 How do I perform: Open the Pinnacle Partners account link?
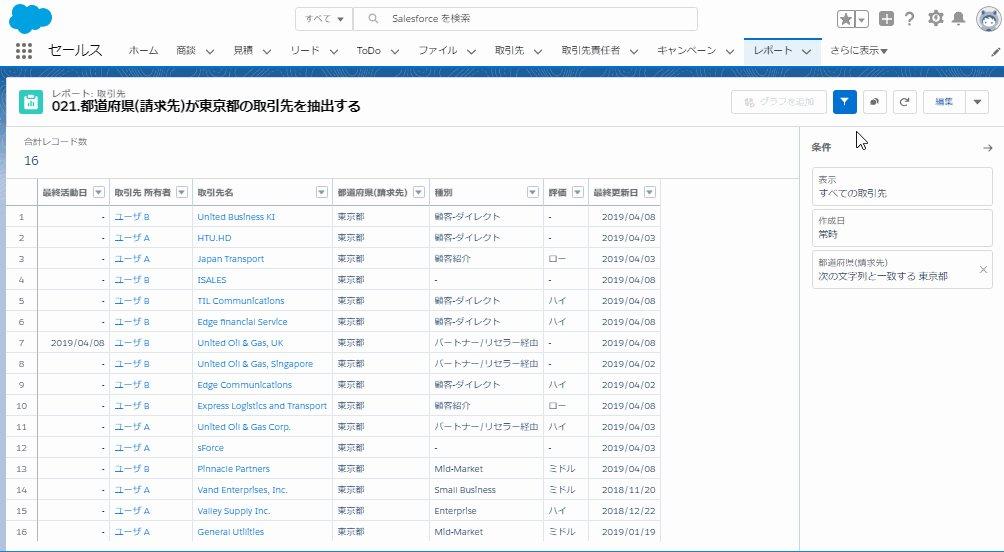tap(234, 469)
